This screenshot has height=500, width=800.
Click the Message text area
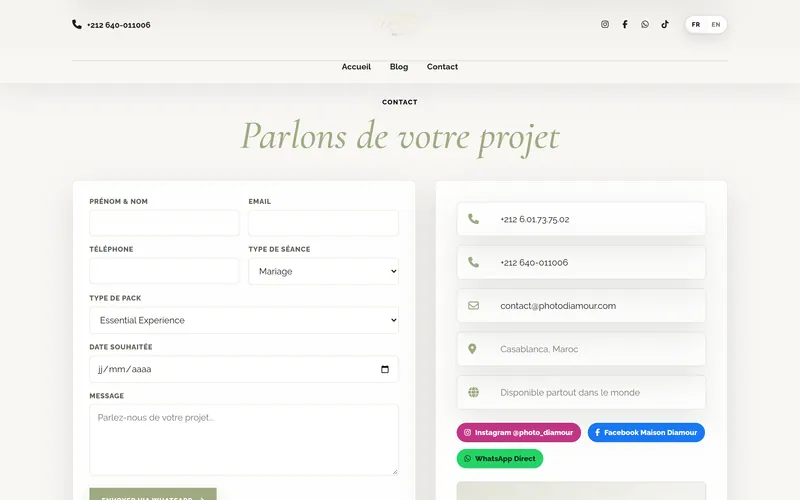(x=244, y=440)
